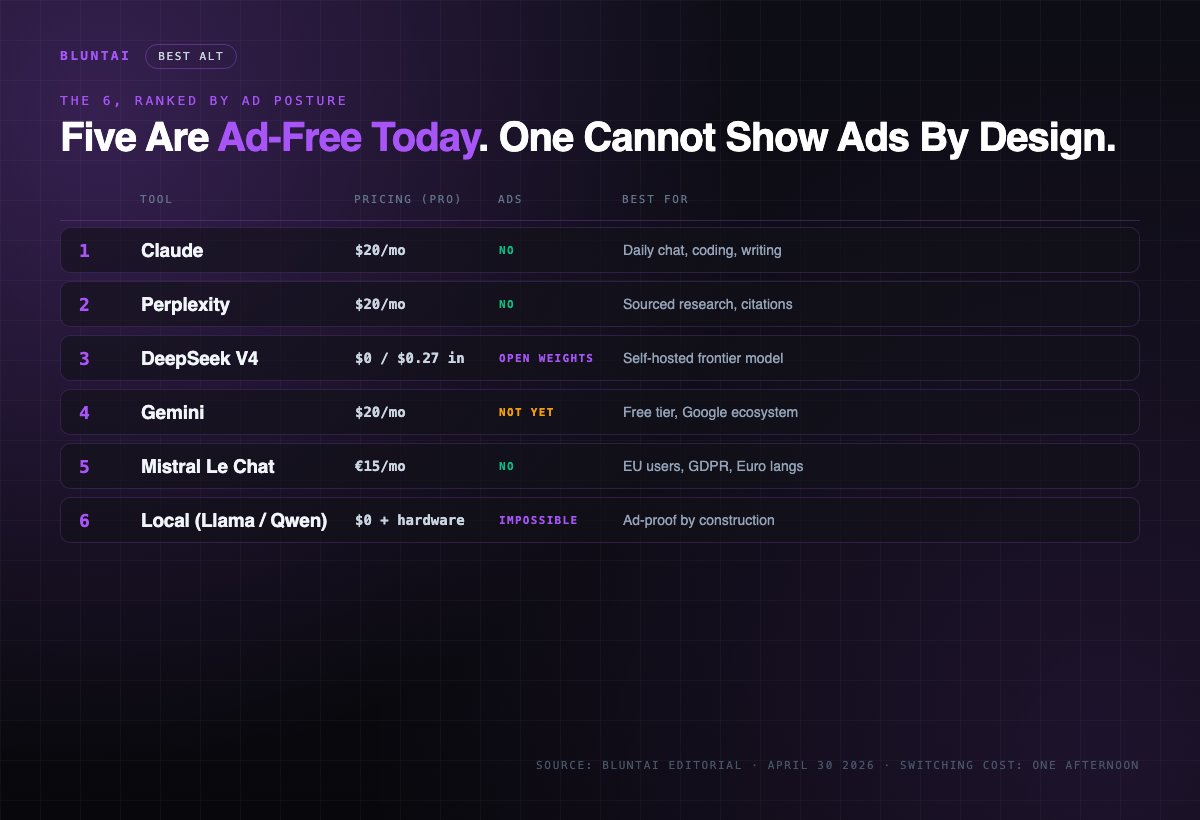
Task: Click the NO ads tag in Claude row
Action: [507, 250]
